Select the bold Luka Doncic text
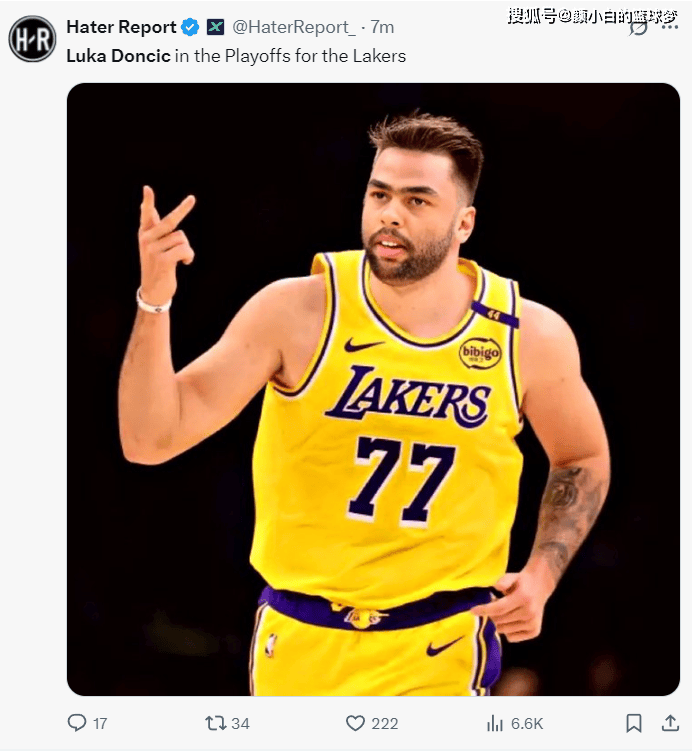This screenshot has width=692, height=751. tap(118, 56)
